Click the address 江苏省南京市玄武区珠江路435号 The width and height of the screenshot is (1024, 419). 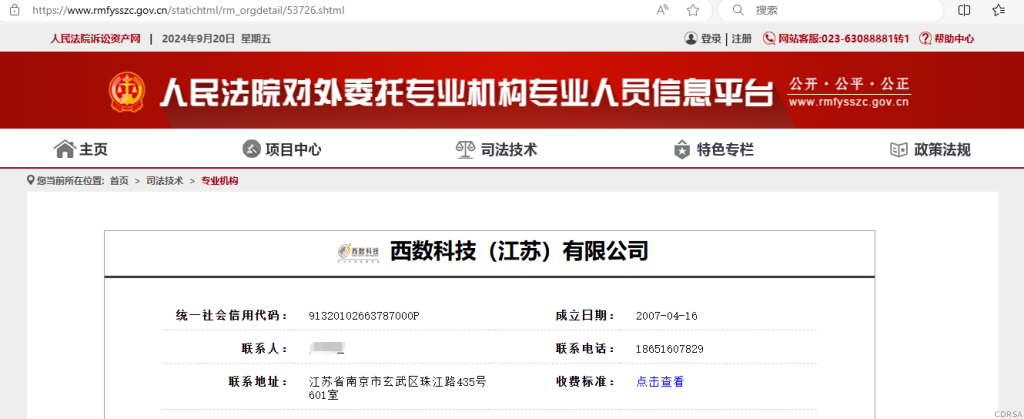(398, 381)
